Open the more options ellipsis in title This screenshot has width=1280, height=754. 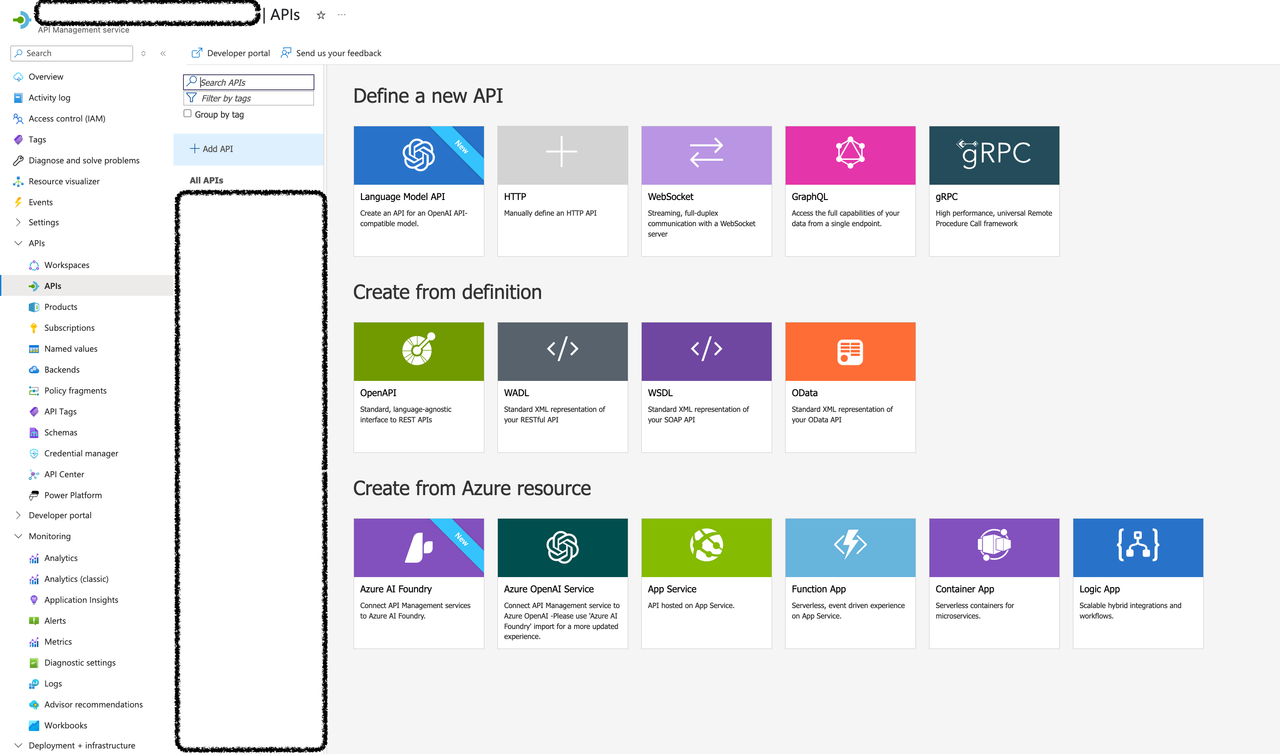click(x=342, y=15)
